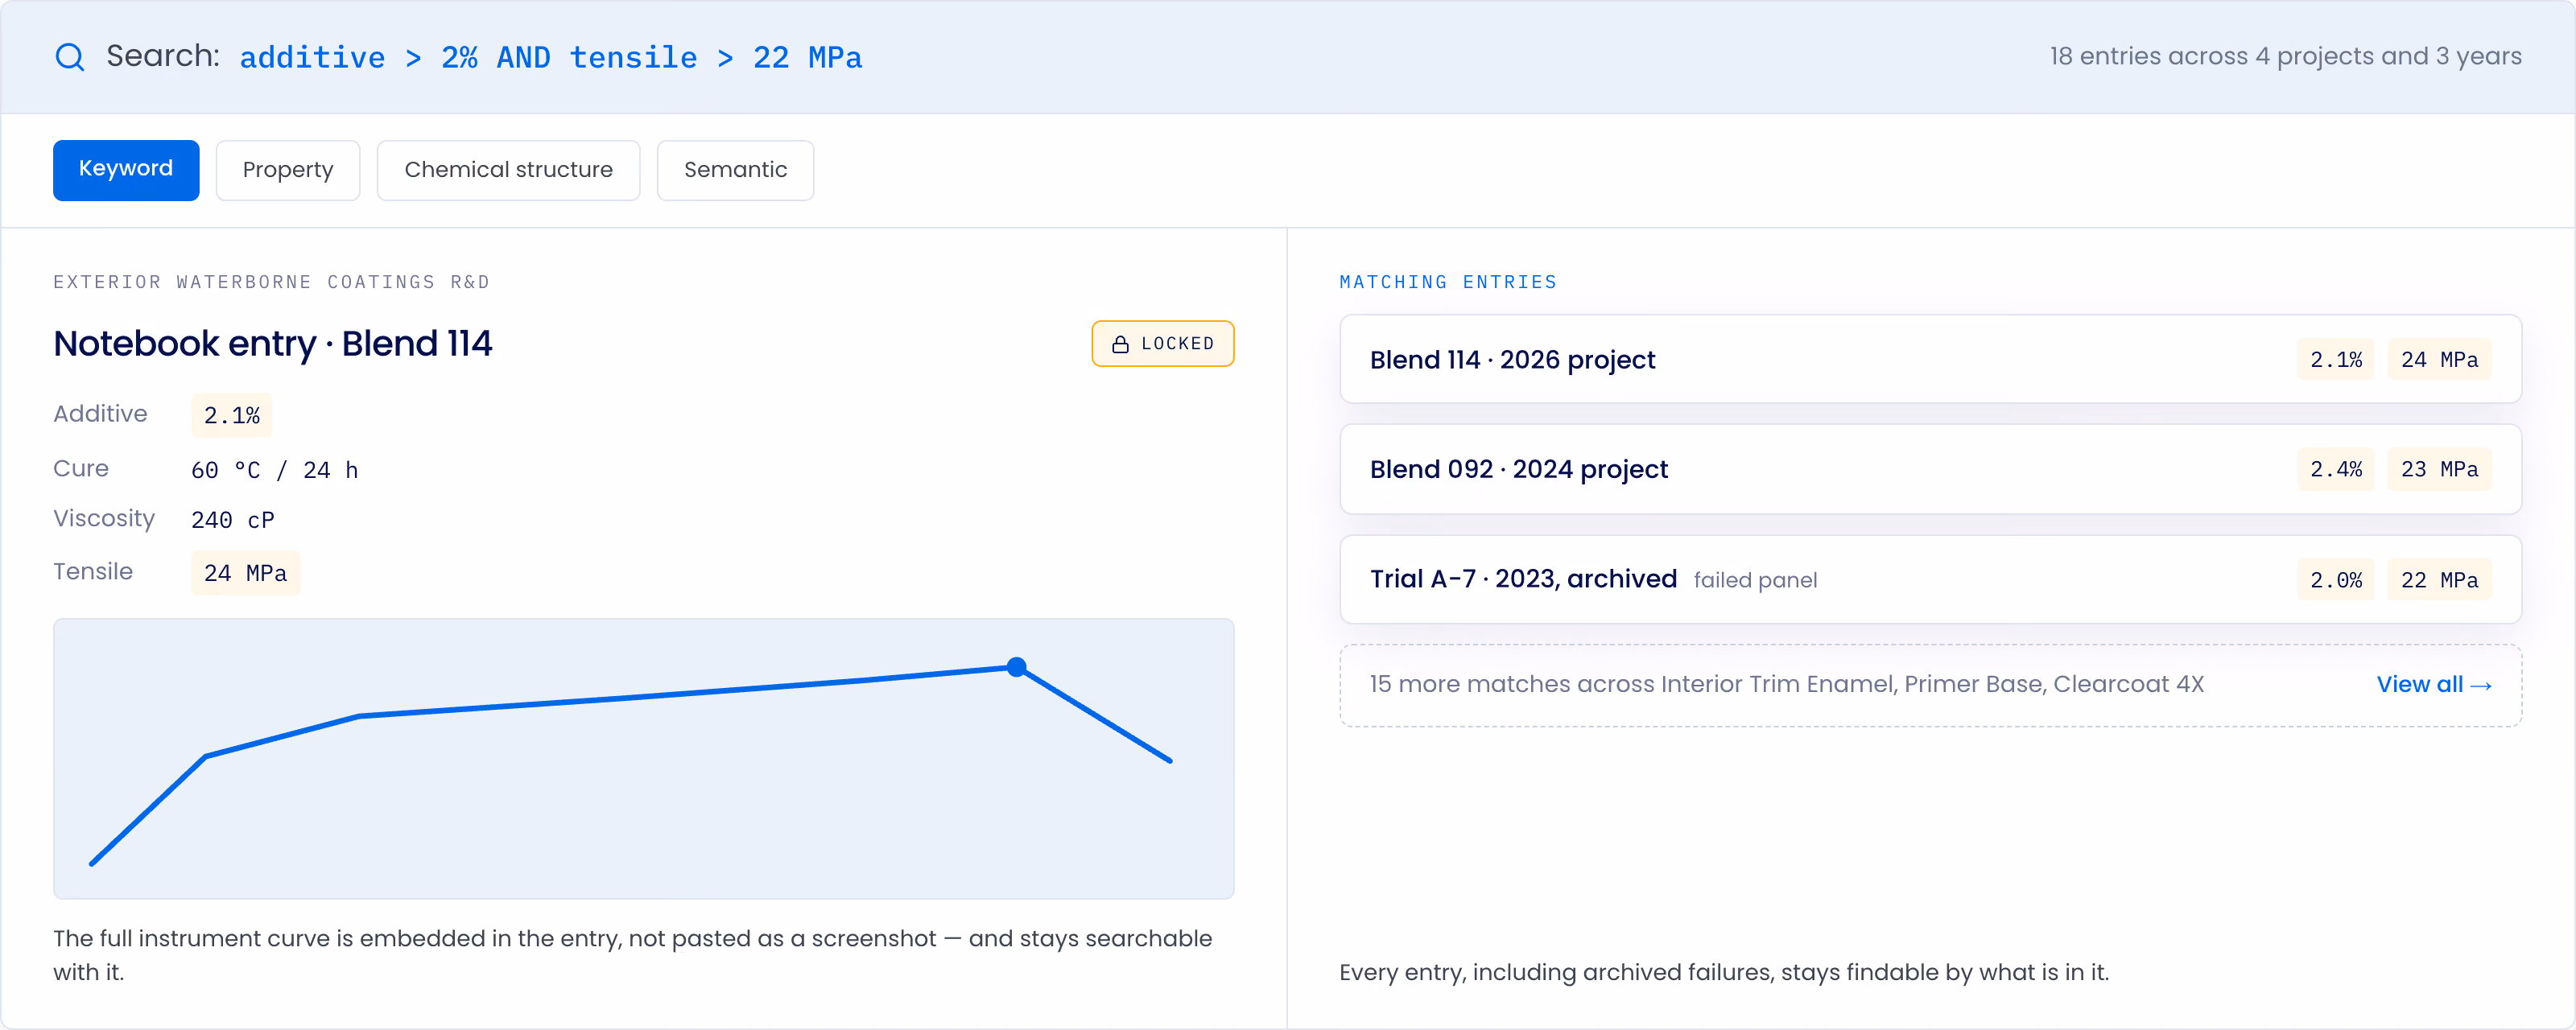Click the lock icon in LOCKED badge

[x=1120, y=344]
